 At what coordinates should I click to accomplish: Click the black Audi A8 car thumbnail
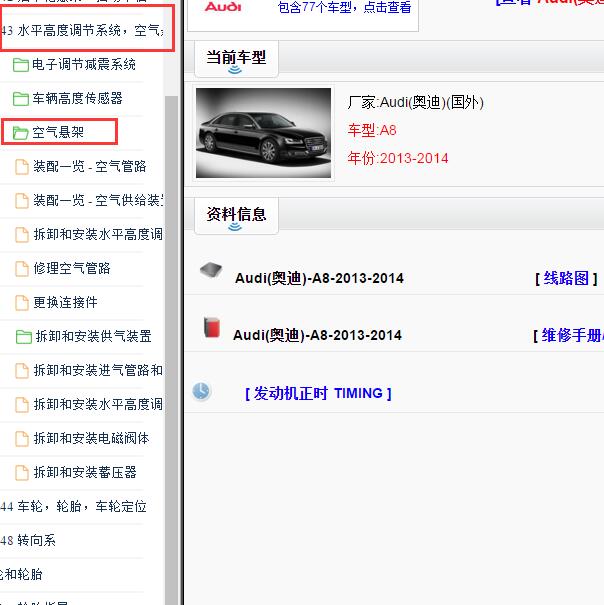coord(263,133)
